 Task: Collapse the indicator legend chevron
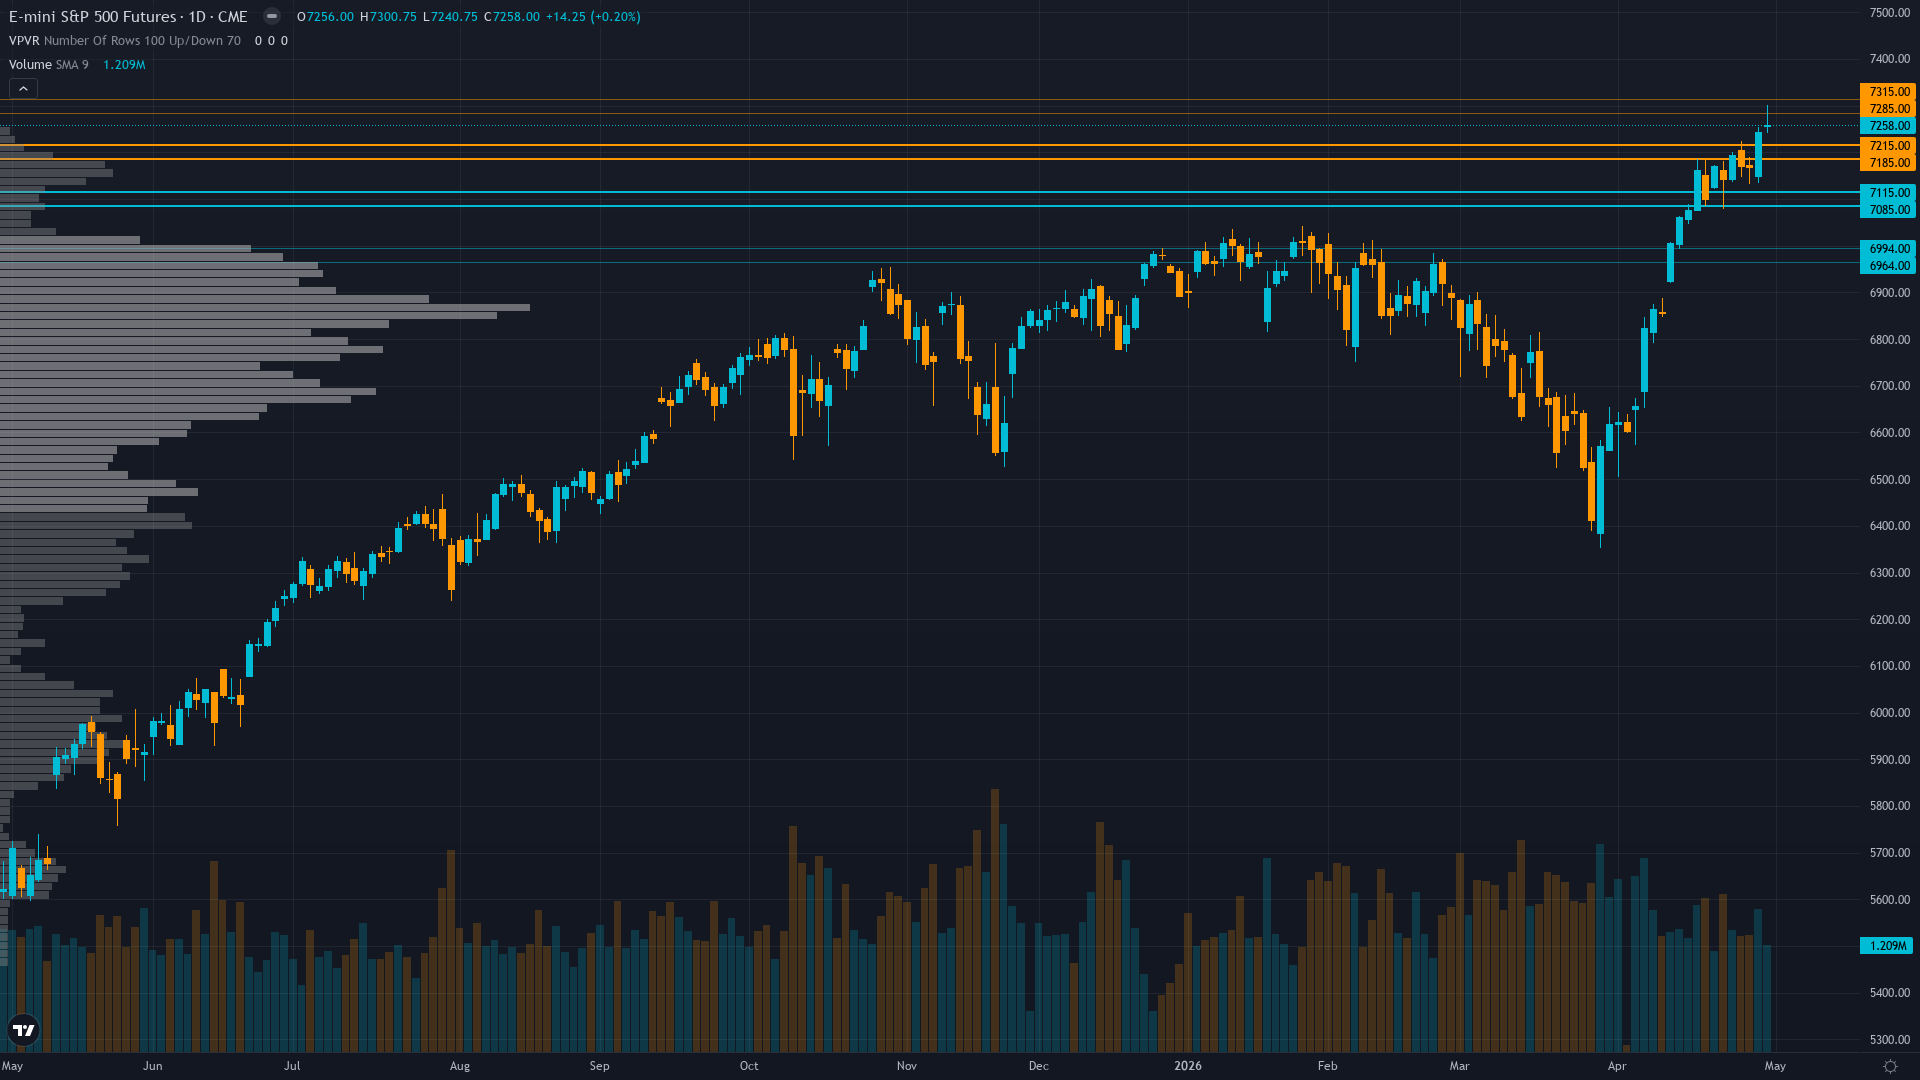coord(23,89)
